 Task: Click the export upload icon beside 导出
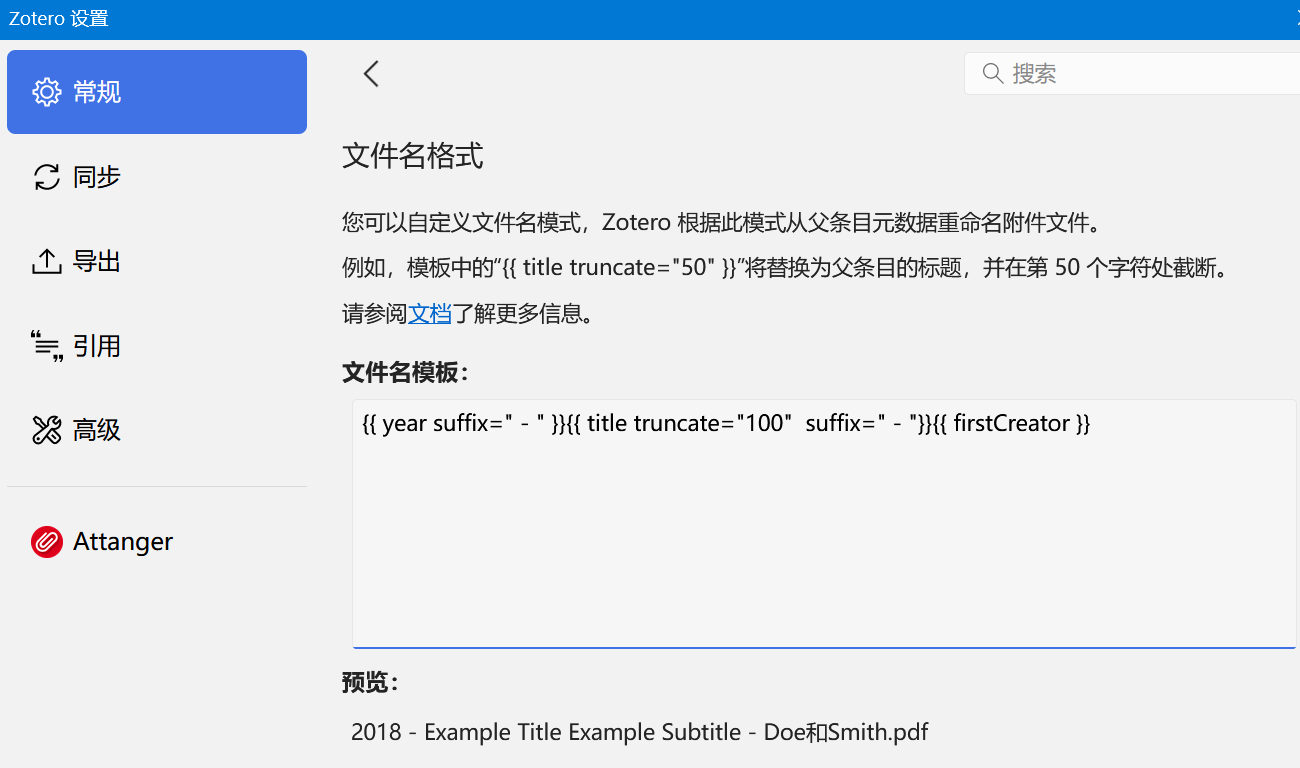(47, 262)
